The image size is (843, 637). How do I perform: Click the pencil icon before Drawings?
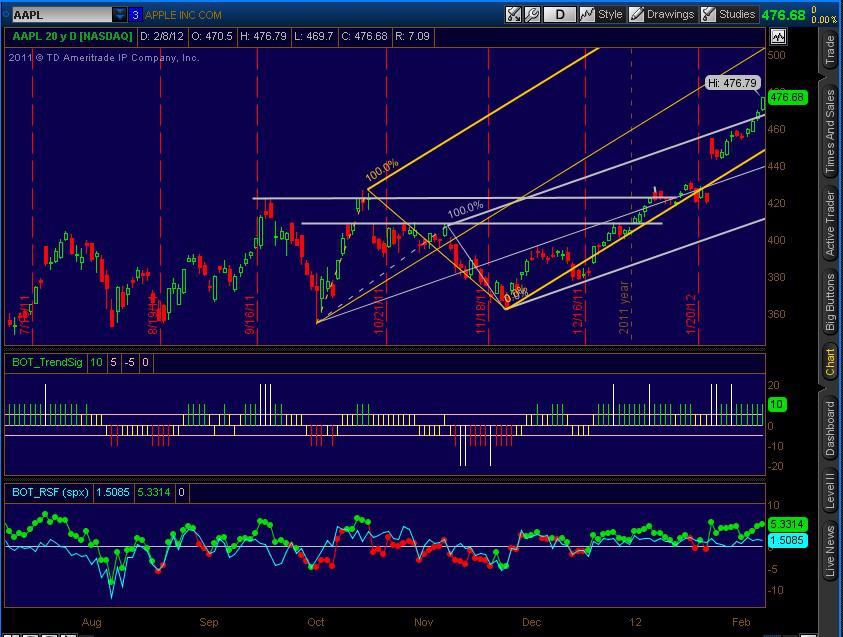pyautogui.click(x=637, y=15)
